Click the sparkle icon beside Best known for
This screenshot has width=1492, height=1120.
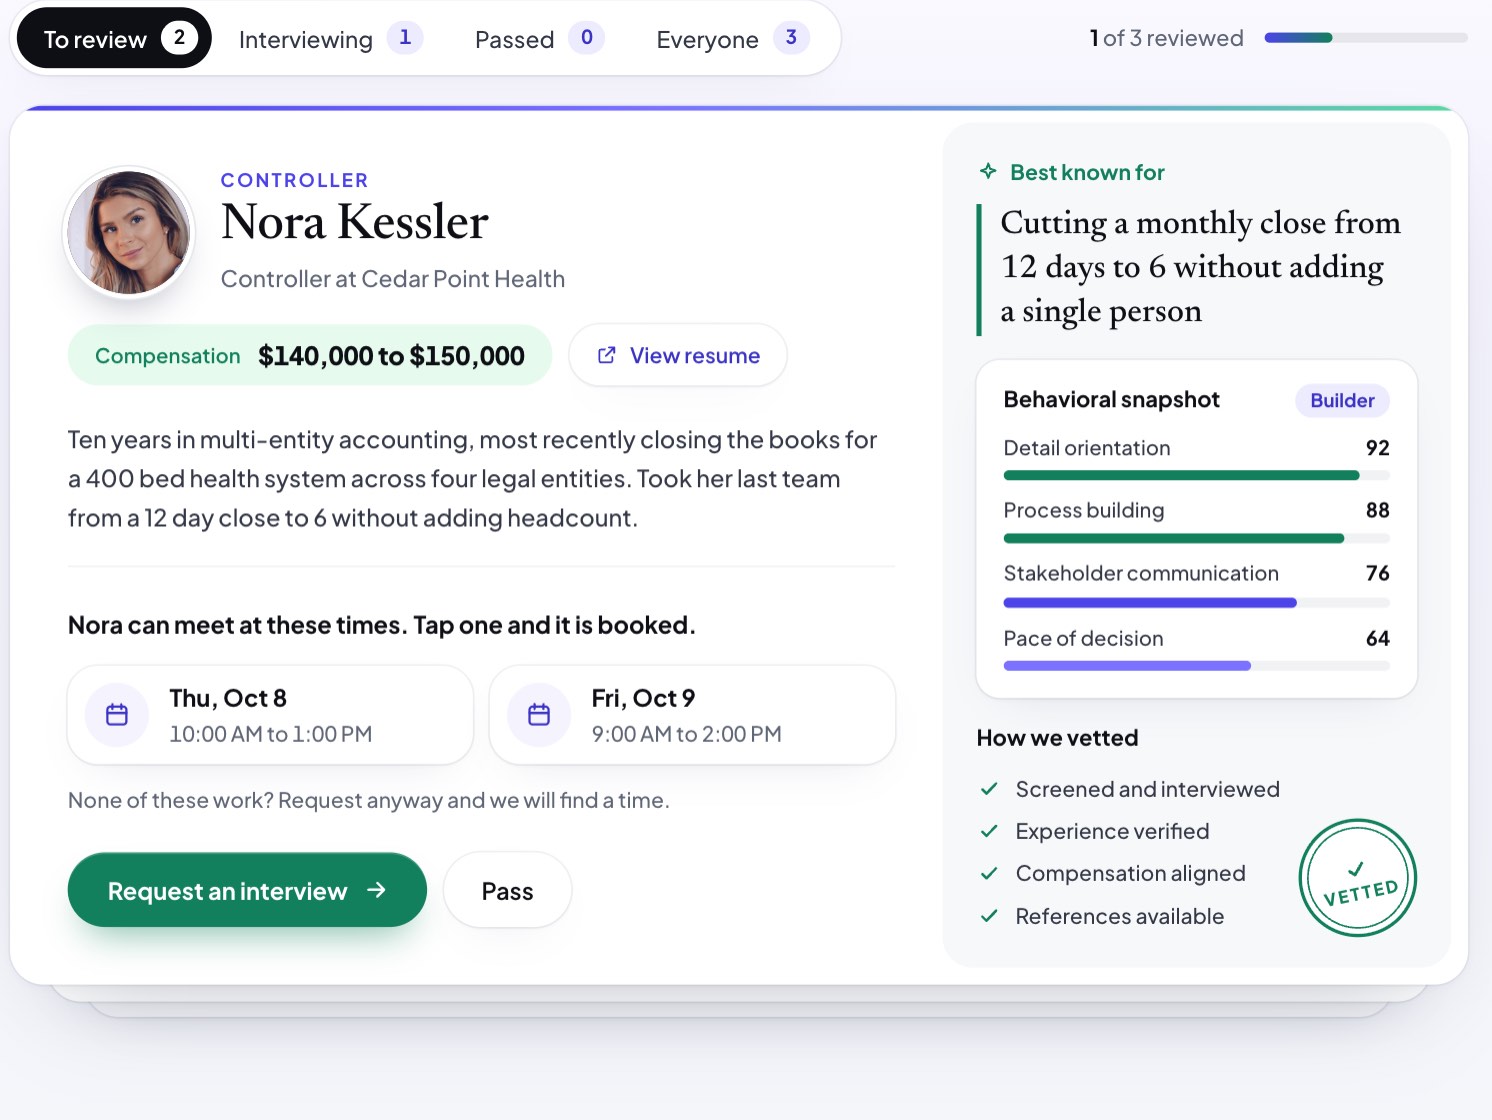(988, 171)
